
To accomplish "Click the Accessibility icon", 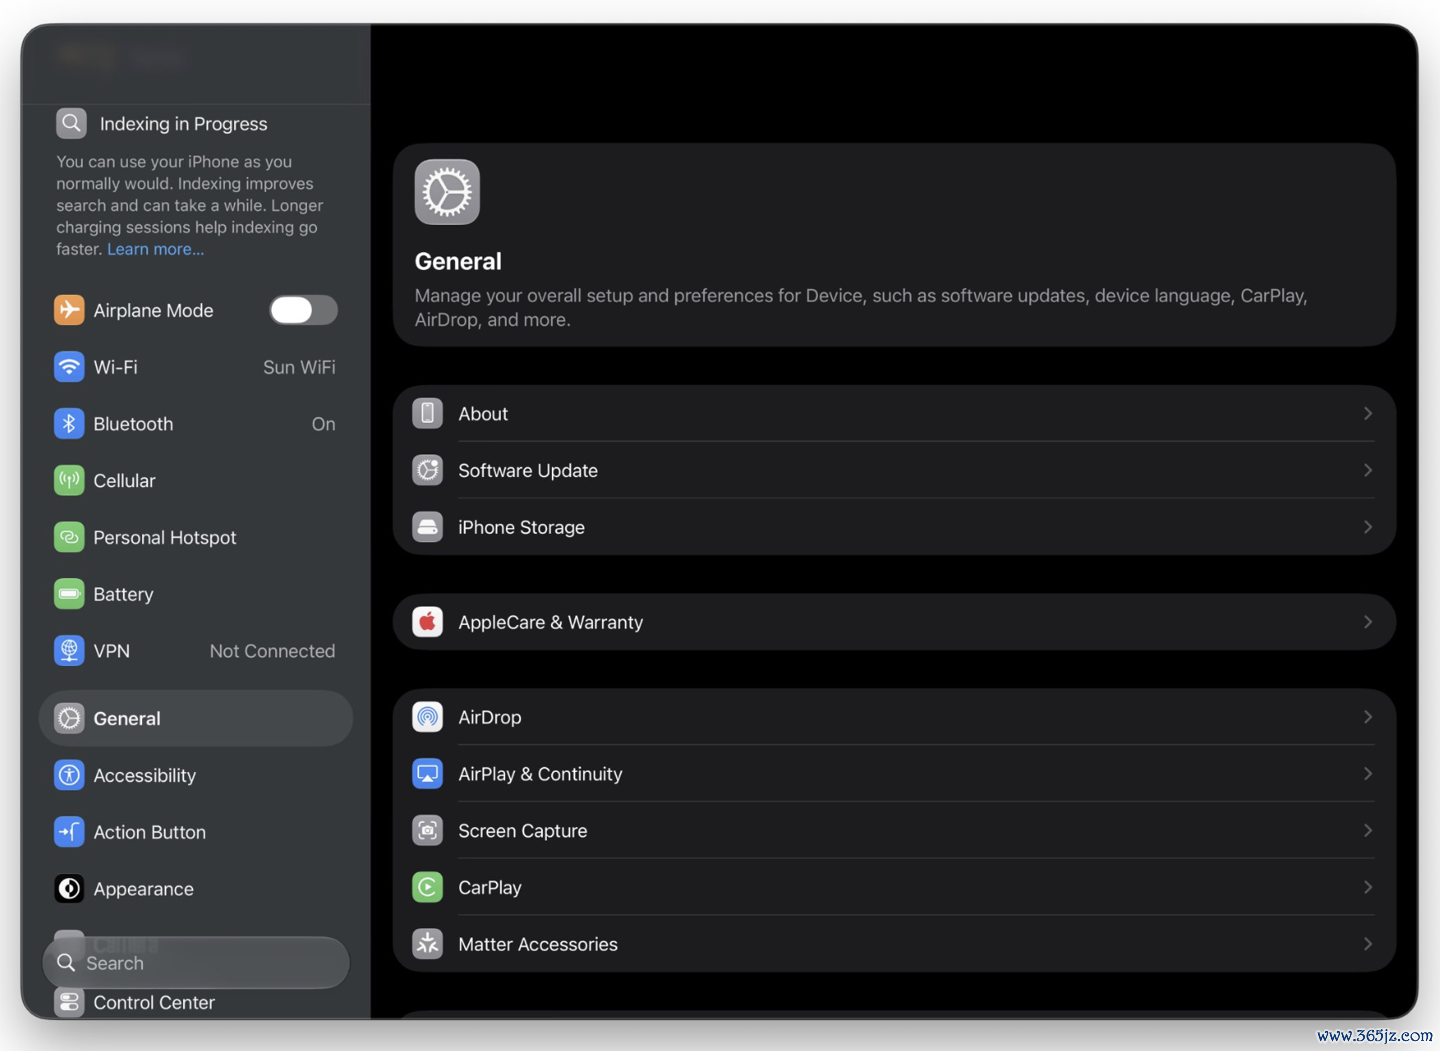I will point(69,775).
